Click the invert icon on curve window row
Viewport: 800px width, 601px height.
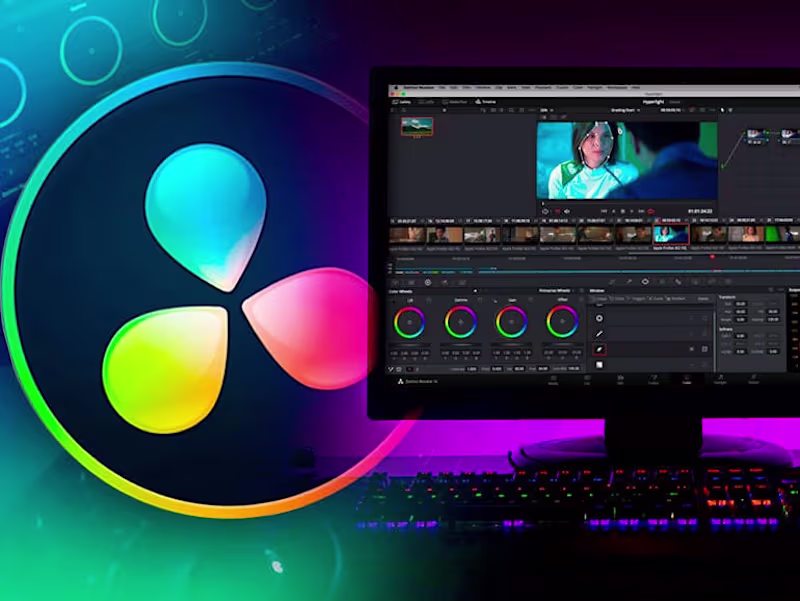[x=691, y=349]
